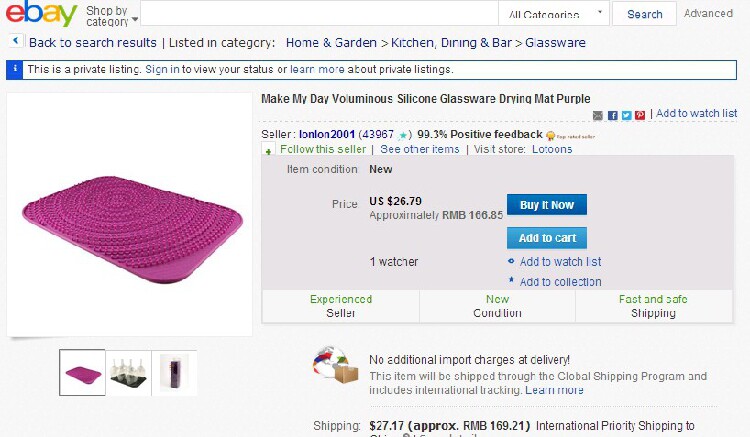
Task: Click Add to collection link
Action: (x=560, y=282)
